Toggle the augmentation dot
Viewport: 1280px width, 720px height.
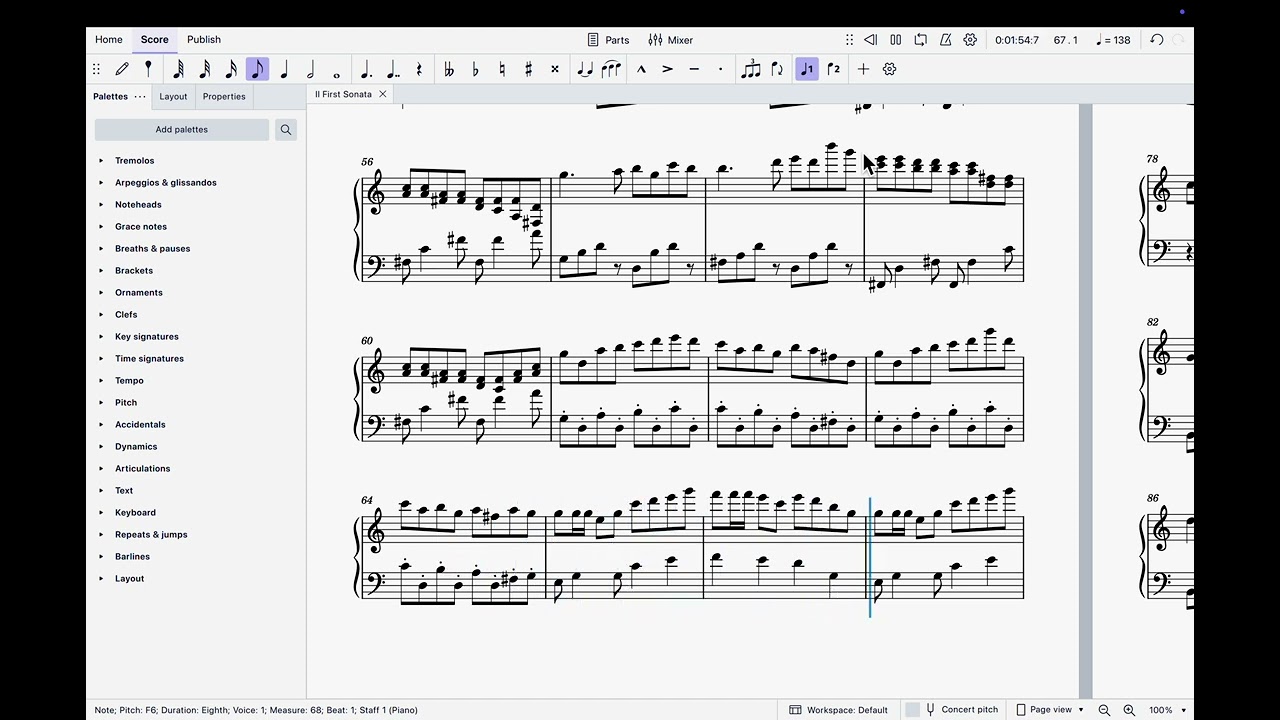point(367,69)
